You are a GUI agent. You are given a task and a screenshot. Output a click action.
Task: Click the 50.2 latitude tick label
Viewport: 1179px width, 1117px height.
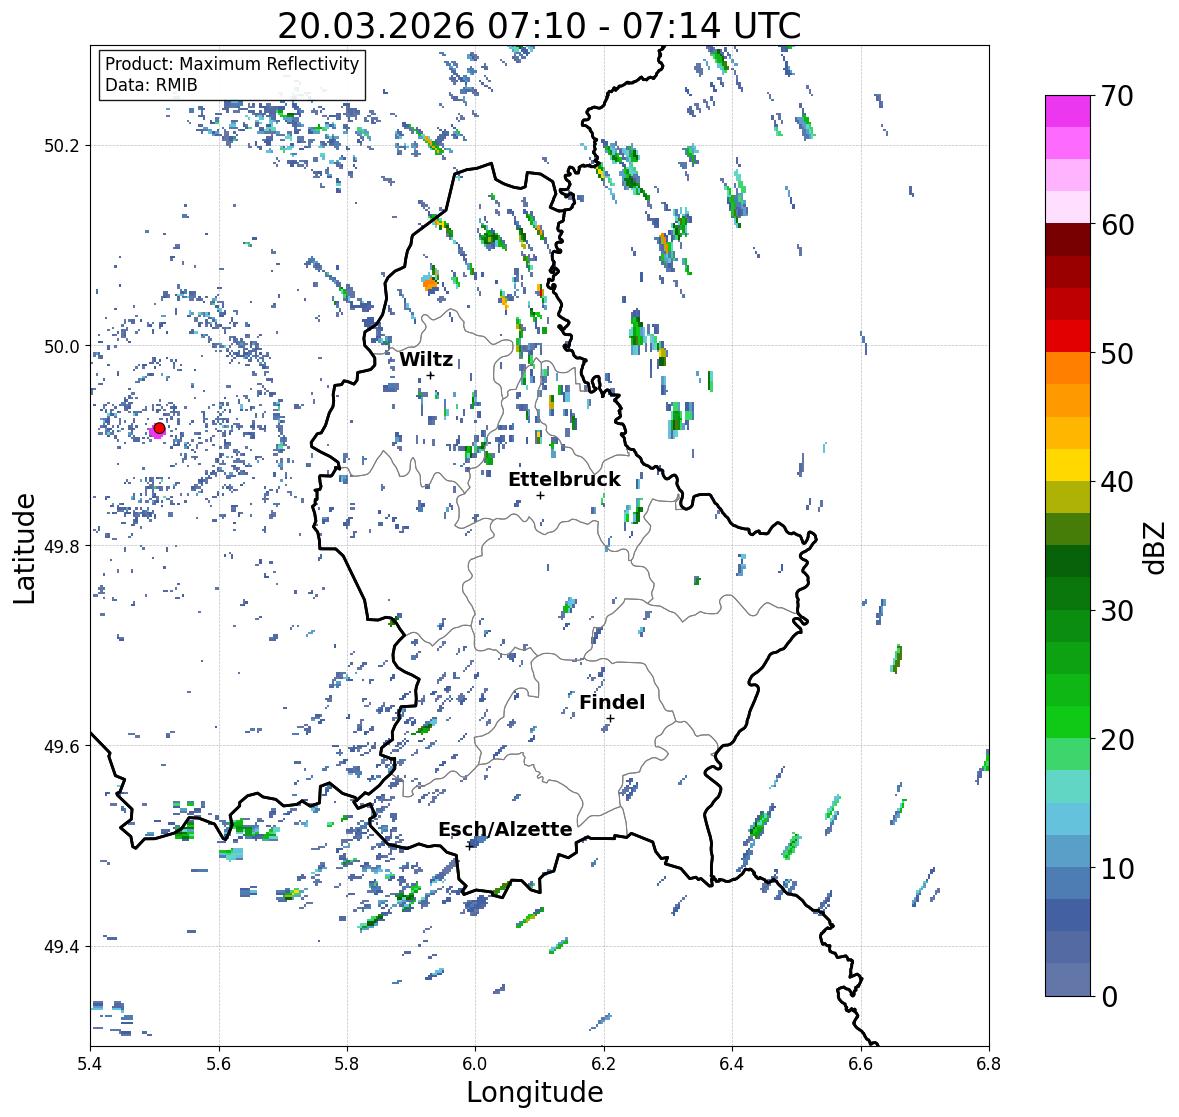coord(62,146)
